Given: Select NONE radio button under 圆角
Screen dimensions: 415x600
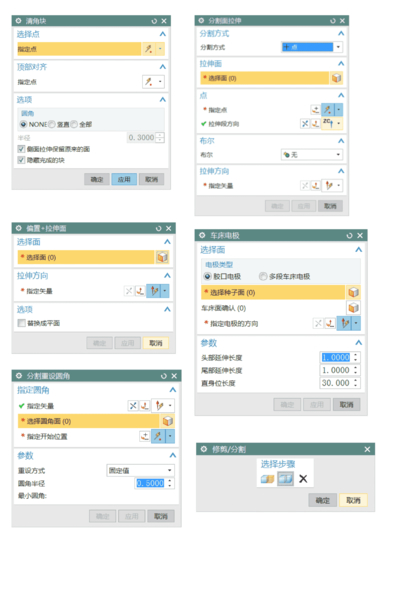Looking at the screenshot, I should tap(23, 124).
